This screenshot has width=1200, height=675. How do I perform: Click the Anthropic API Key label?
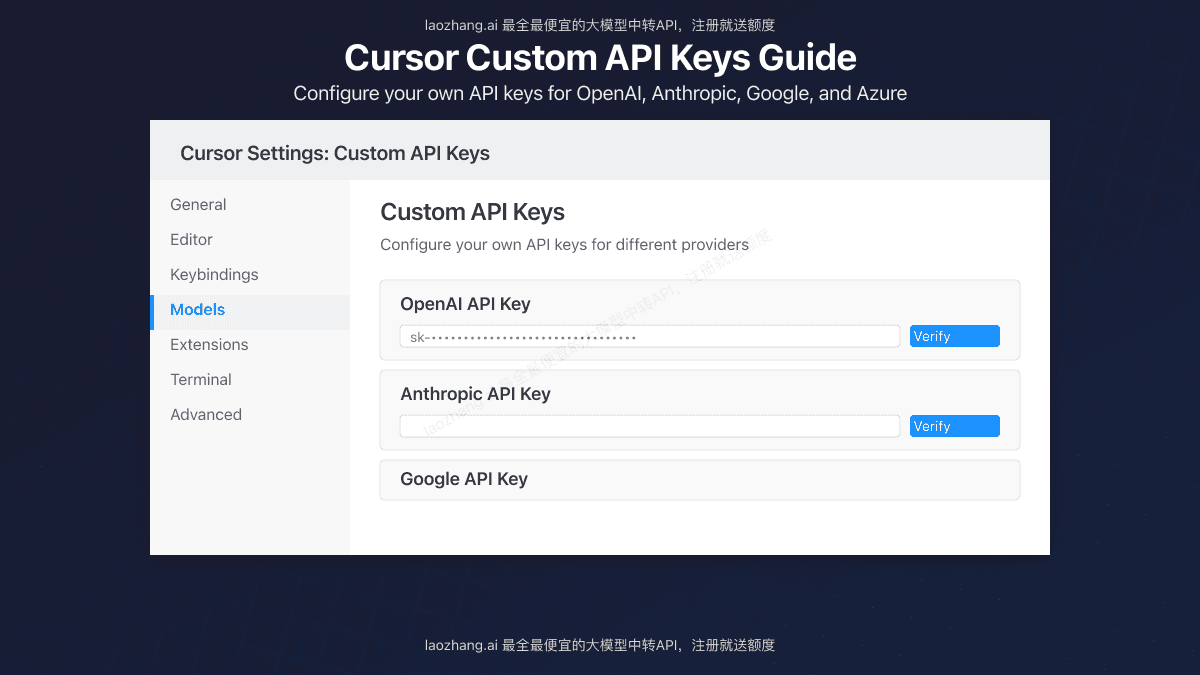click(x=475, y=394)
